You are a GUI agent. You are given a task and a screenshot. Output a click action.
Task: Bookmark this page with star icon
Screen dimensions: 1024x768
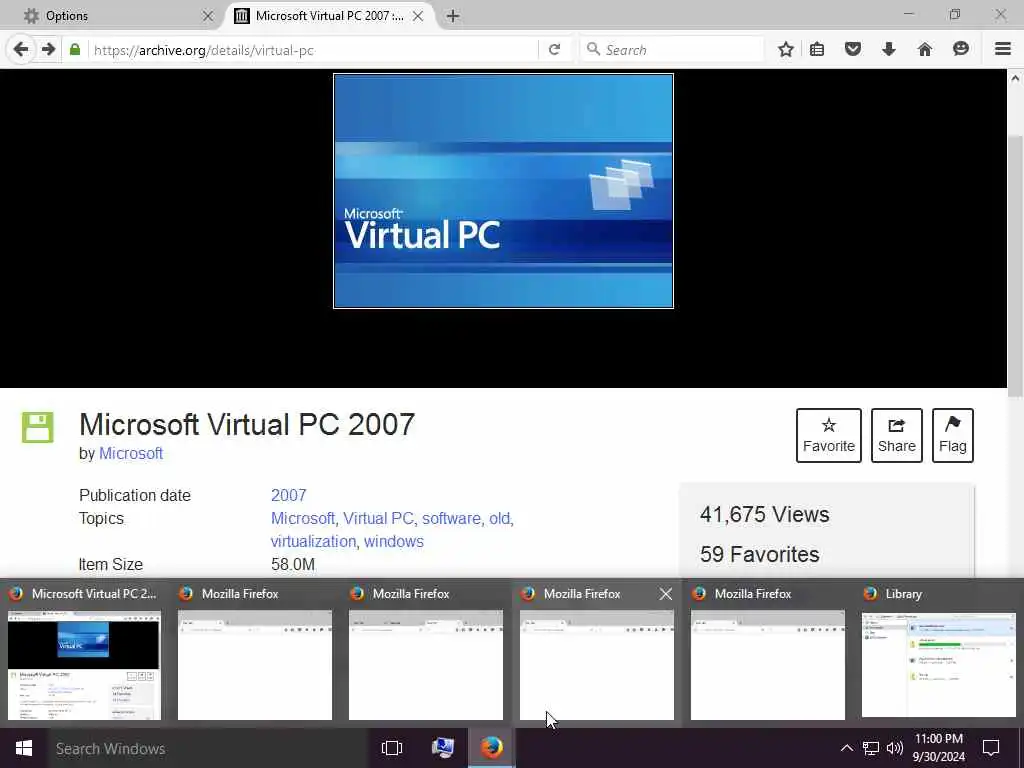pyautogui.click(x=786, y=50)
